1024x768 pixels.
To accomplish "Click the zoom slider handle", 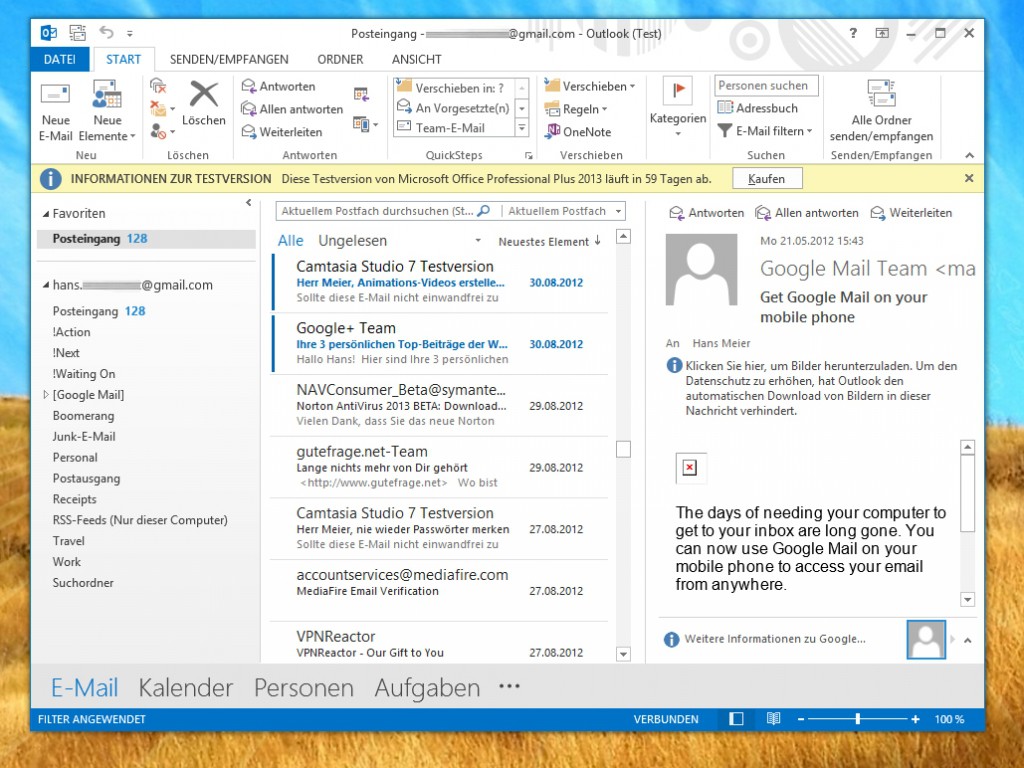I will click(x=857, y=719).
